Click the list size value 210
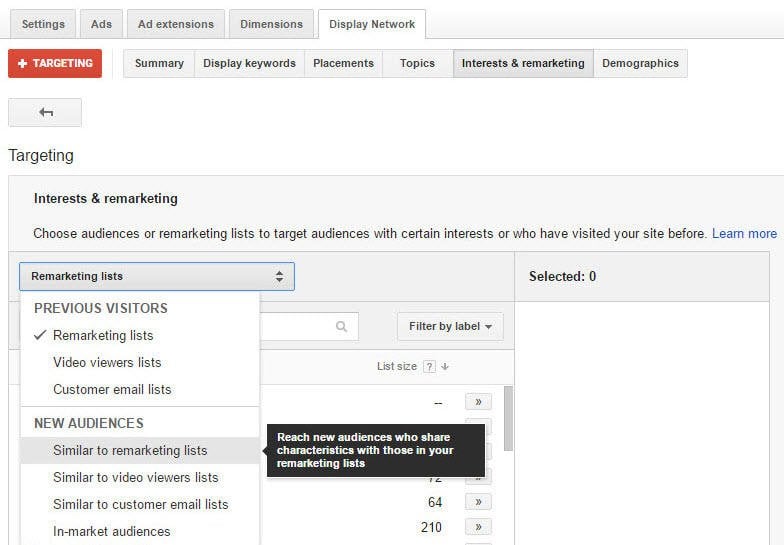The width and height of the screenshot is (784, 545). [432, 527]
